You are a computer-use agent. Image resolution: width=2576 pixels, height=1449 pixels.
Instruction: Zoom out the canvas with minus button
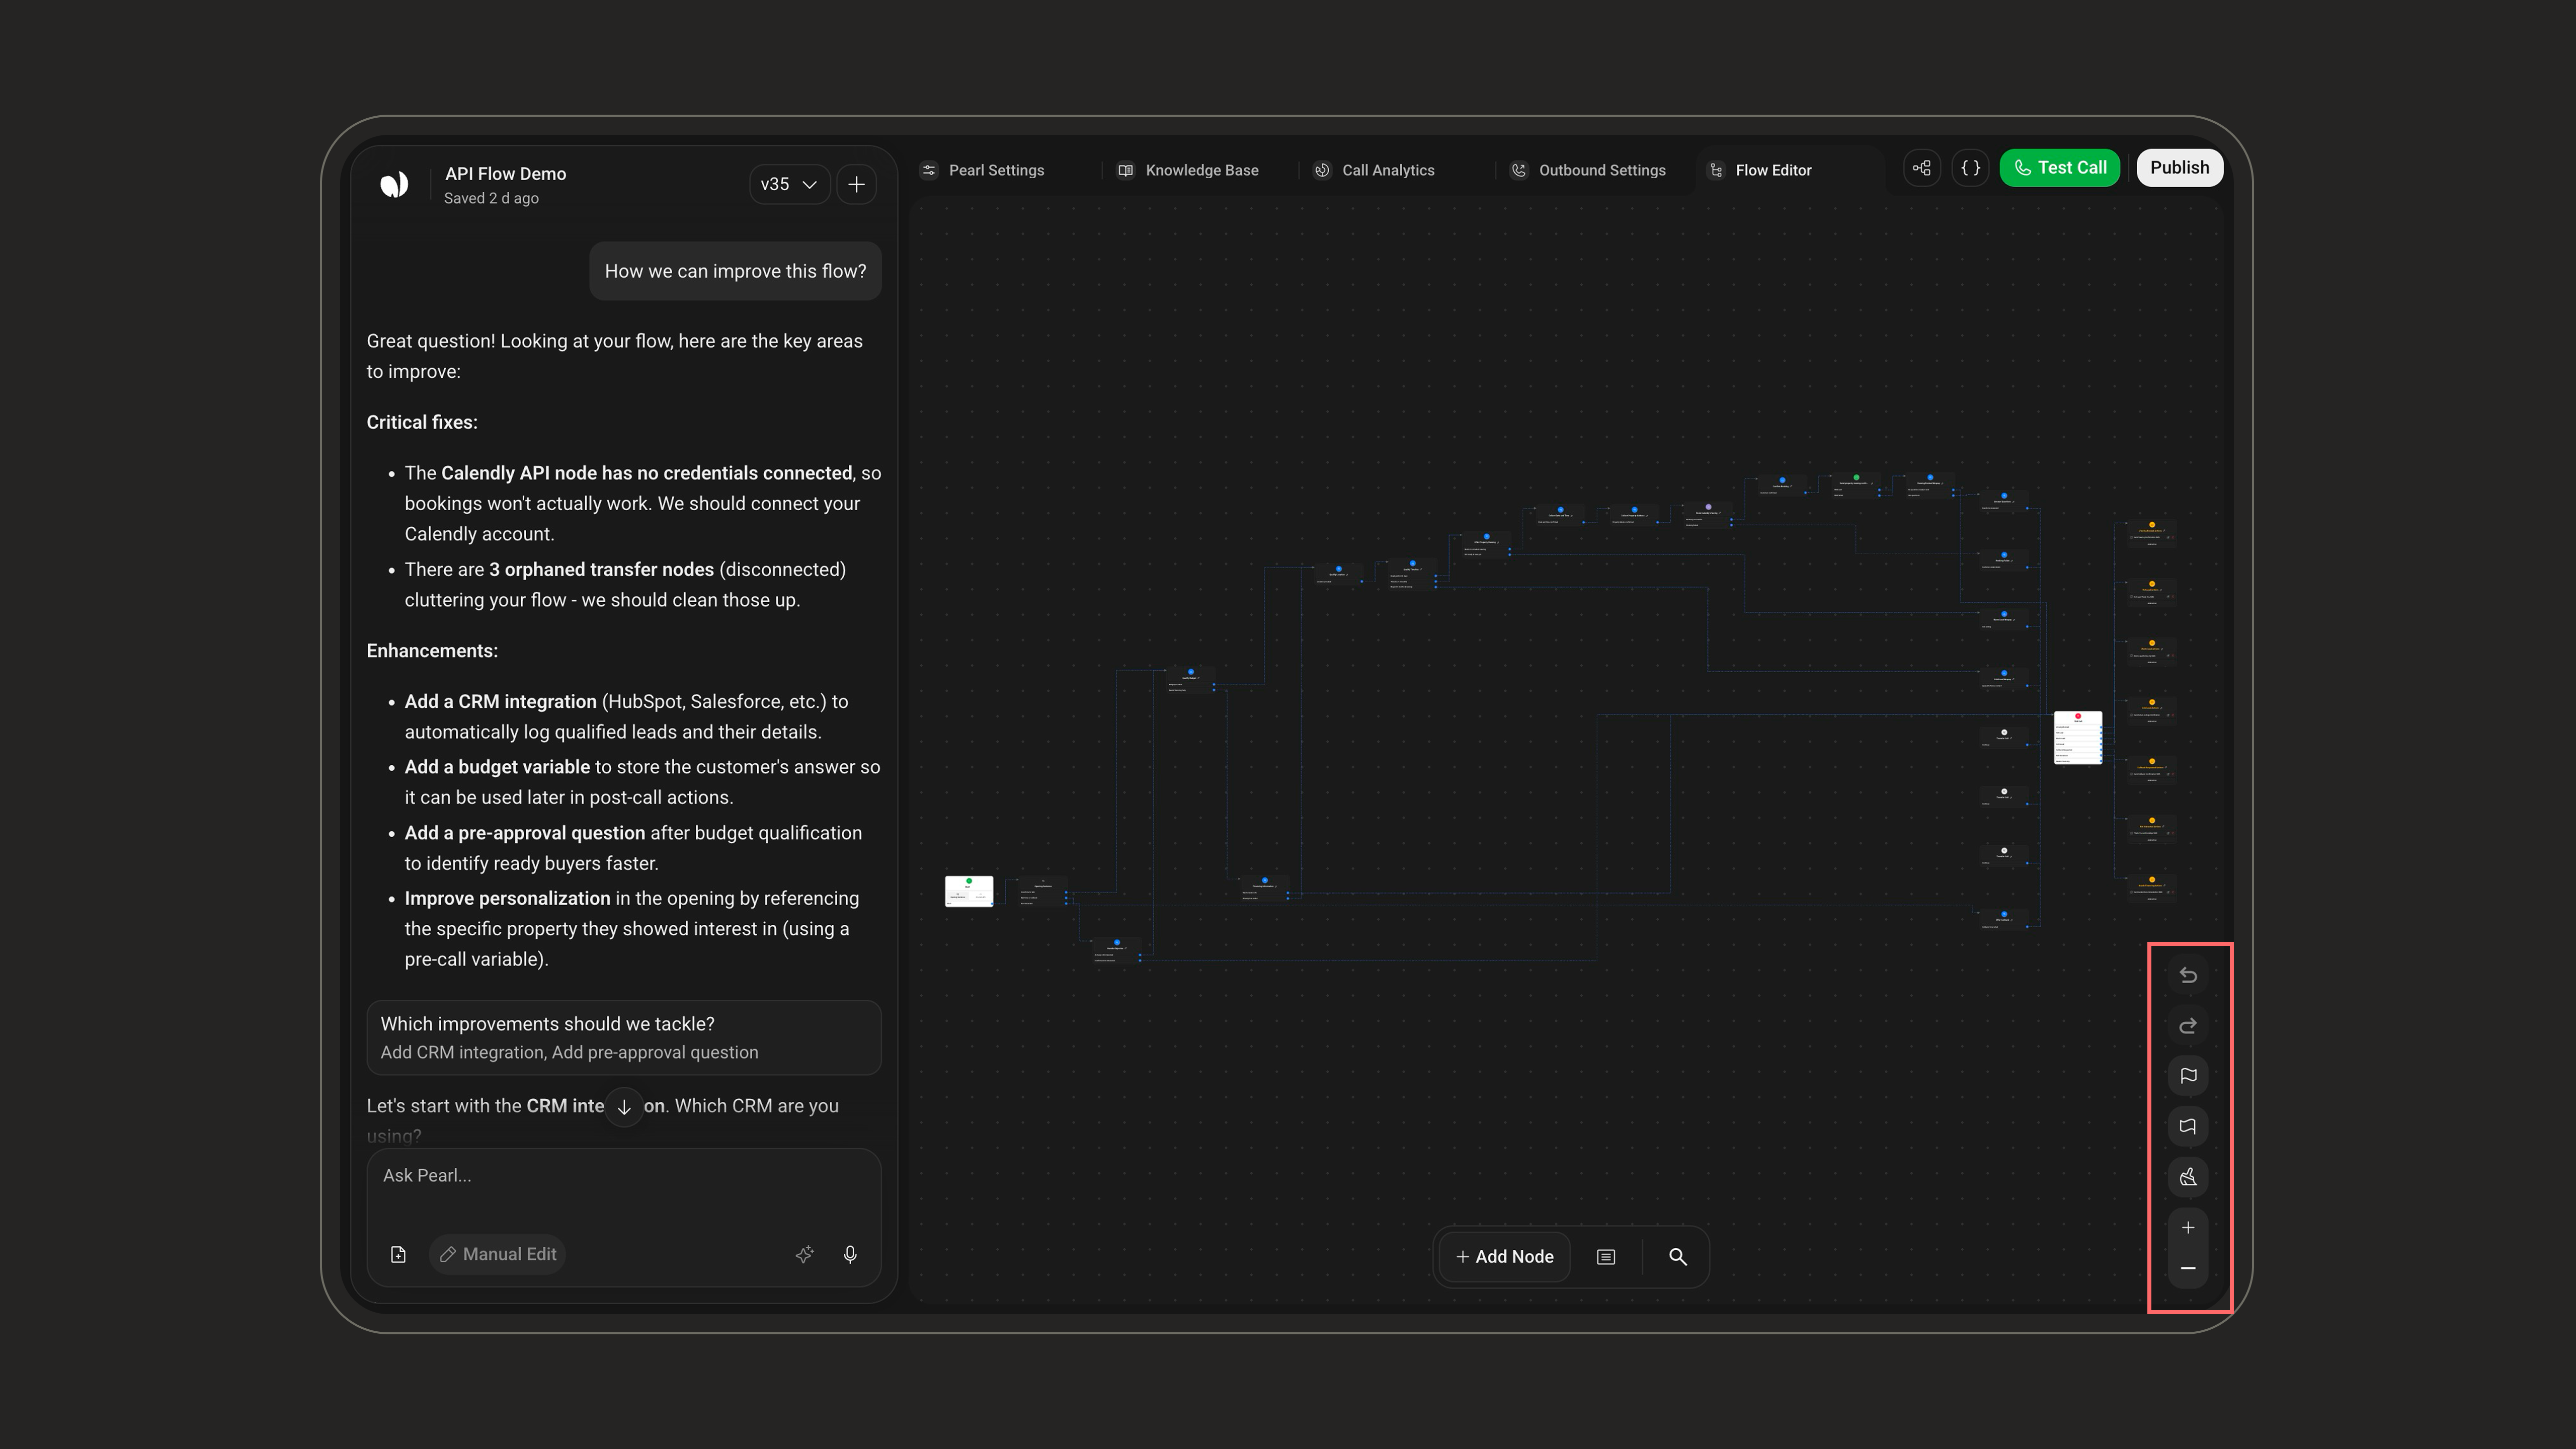2188,1268
